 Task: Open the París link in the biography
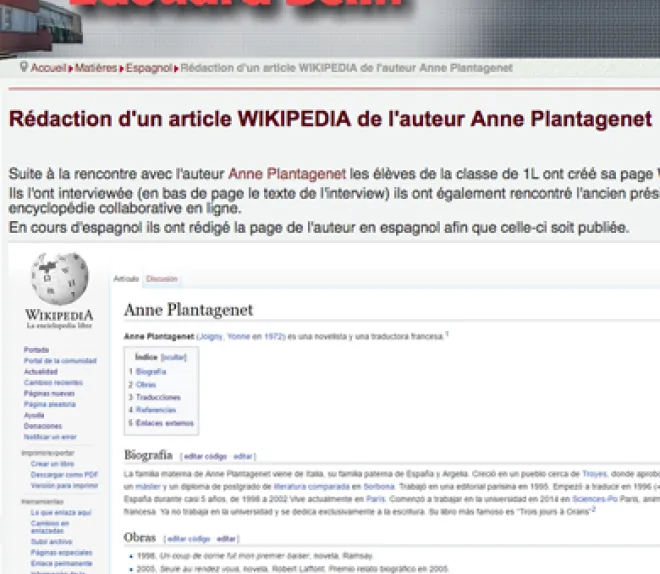tap(375, 499)
